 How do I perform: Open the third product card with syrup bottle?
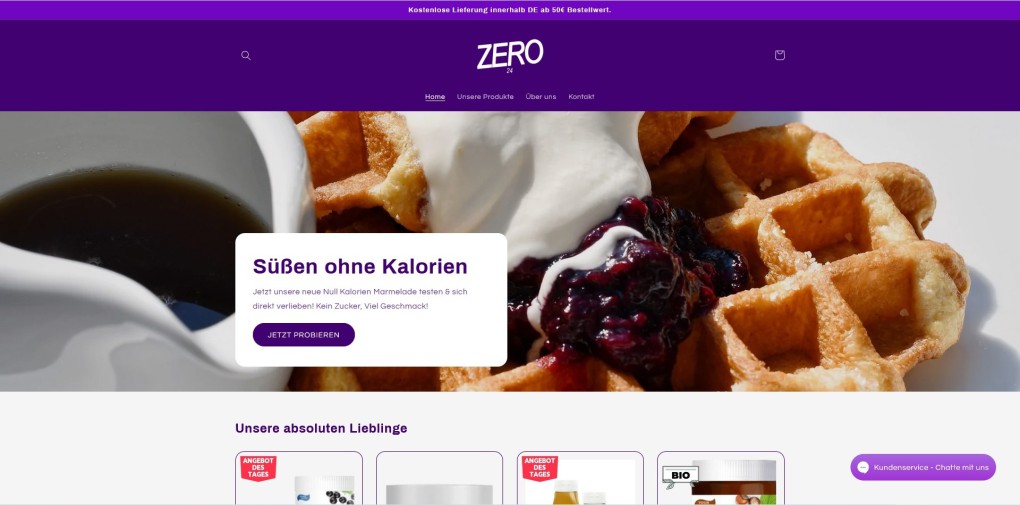coord(580,478)
